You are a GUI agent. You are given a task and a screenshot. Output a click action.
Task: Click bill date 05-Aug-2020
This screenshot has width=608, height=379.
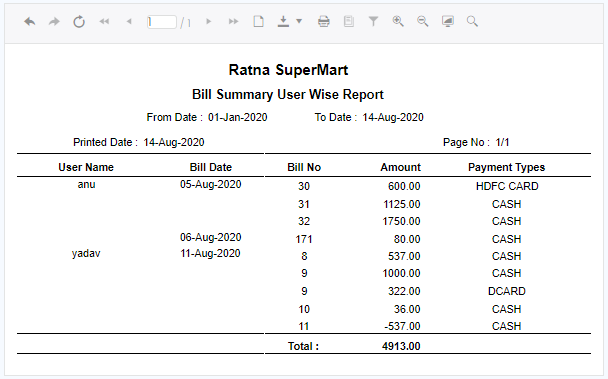pyautogui.click(x=211, y=184)
